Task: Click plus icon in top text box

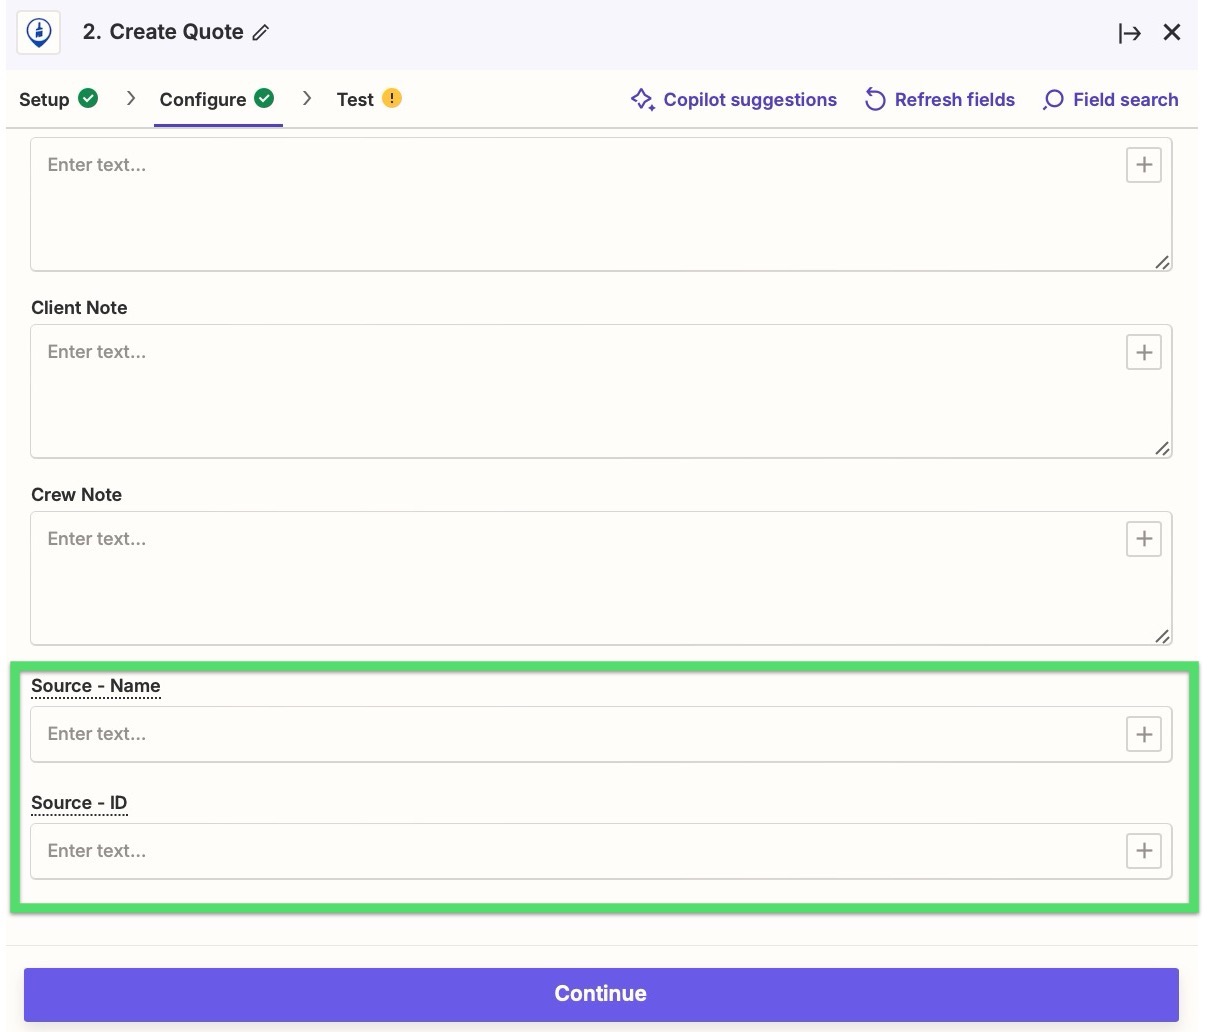Action: click(x=1144, y=165)
